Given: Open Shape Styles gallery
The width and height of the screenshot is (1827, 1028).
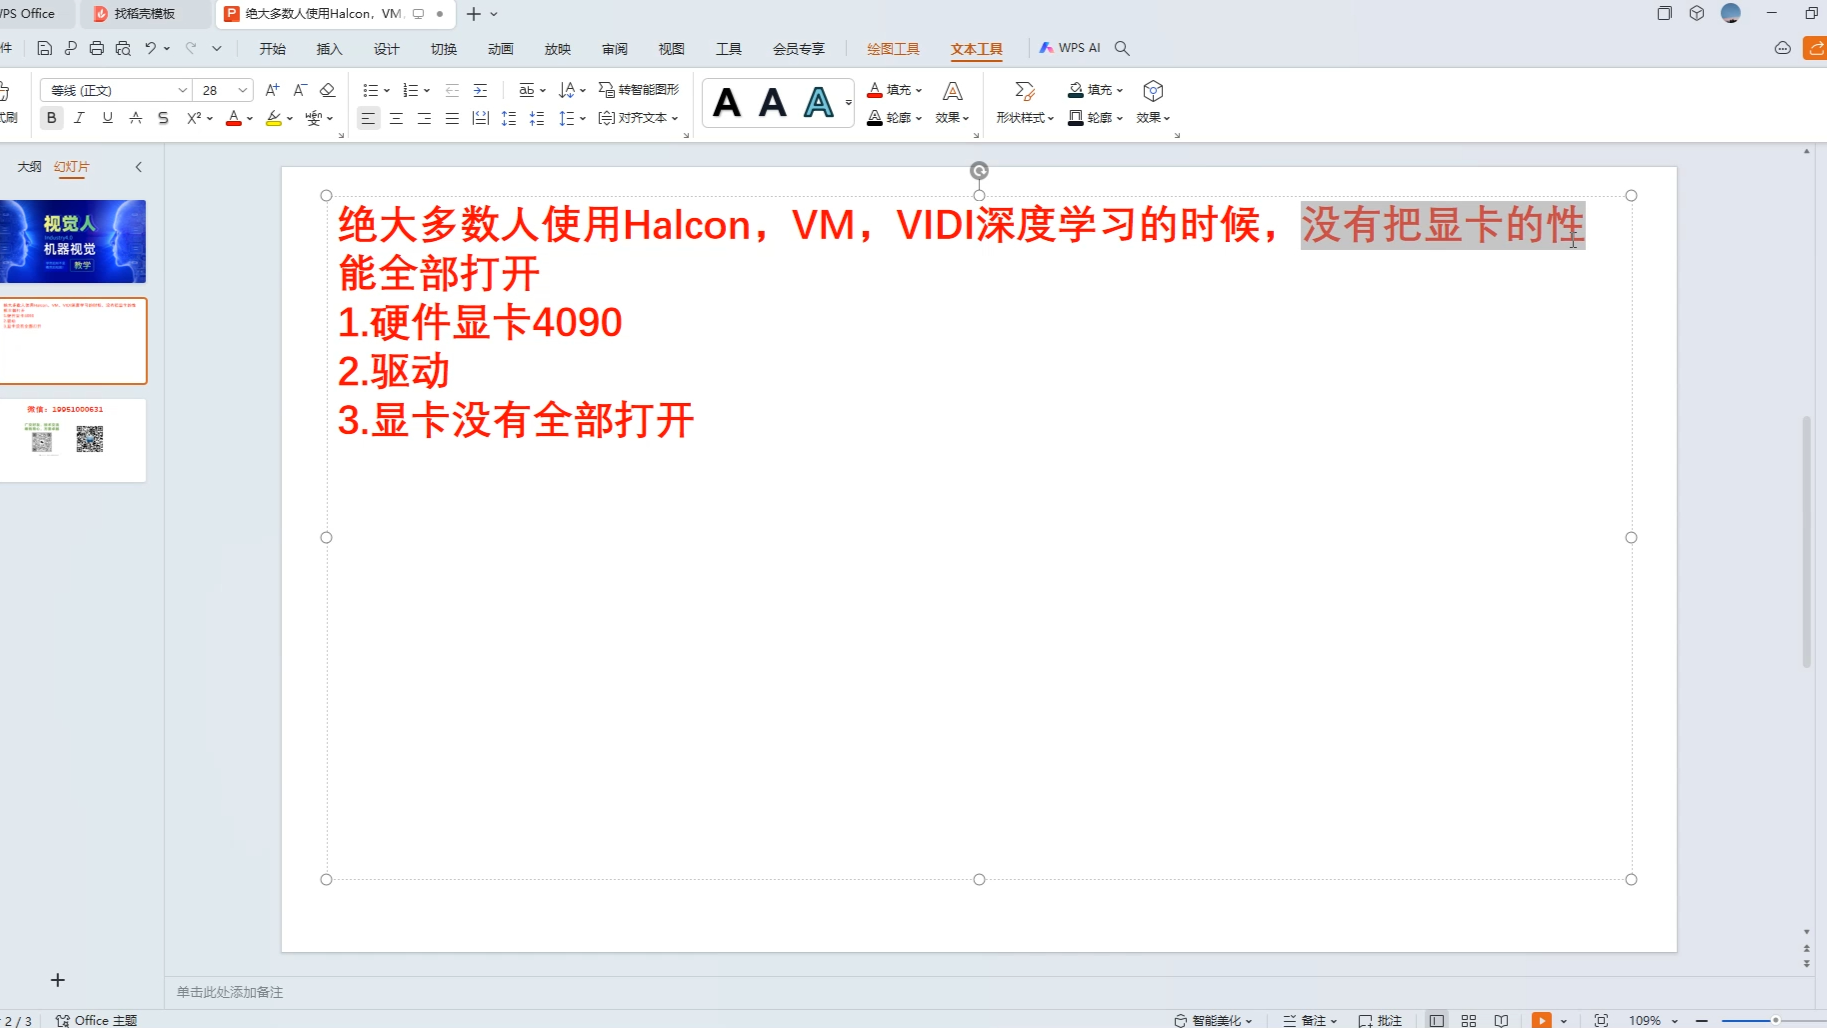Looking at the screenshot, I should click(x=1025, y=102).
